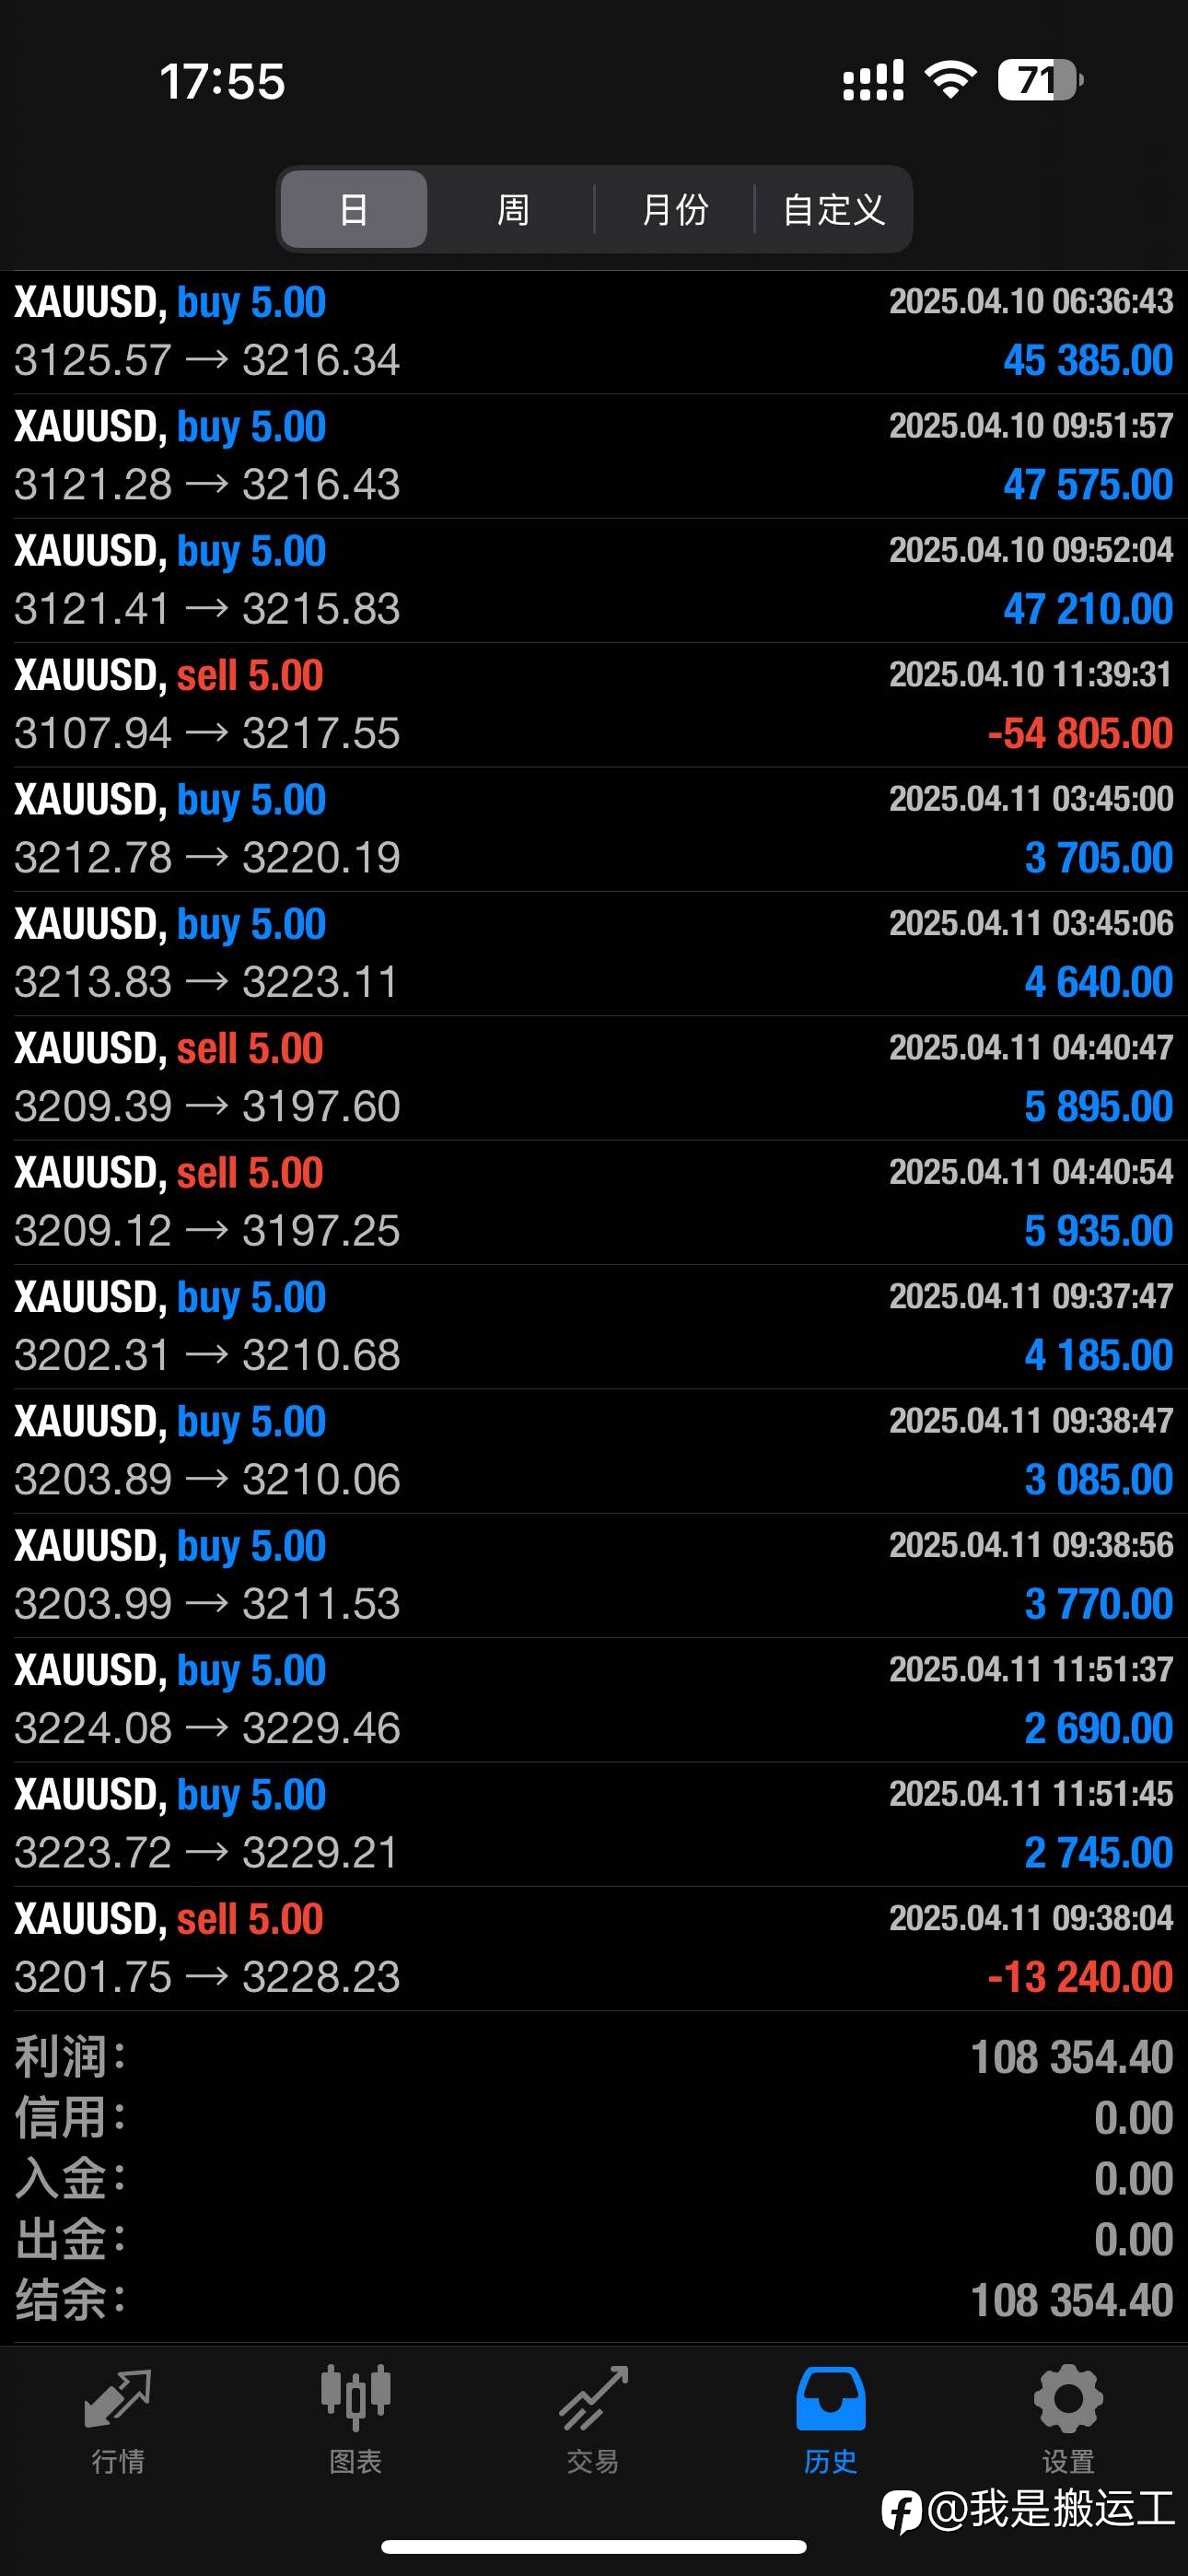Screen dimensions: 1188x2576
Task: Select the 月份 month period tab
Action: tap(675, 209)
